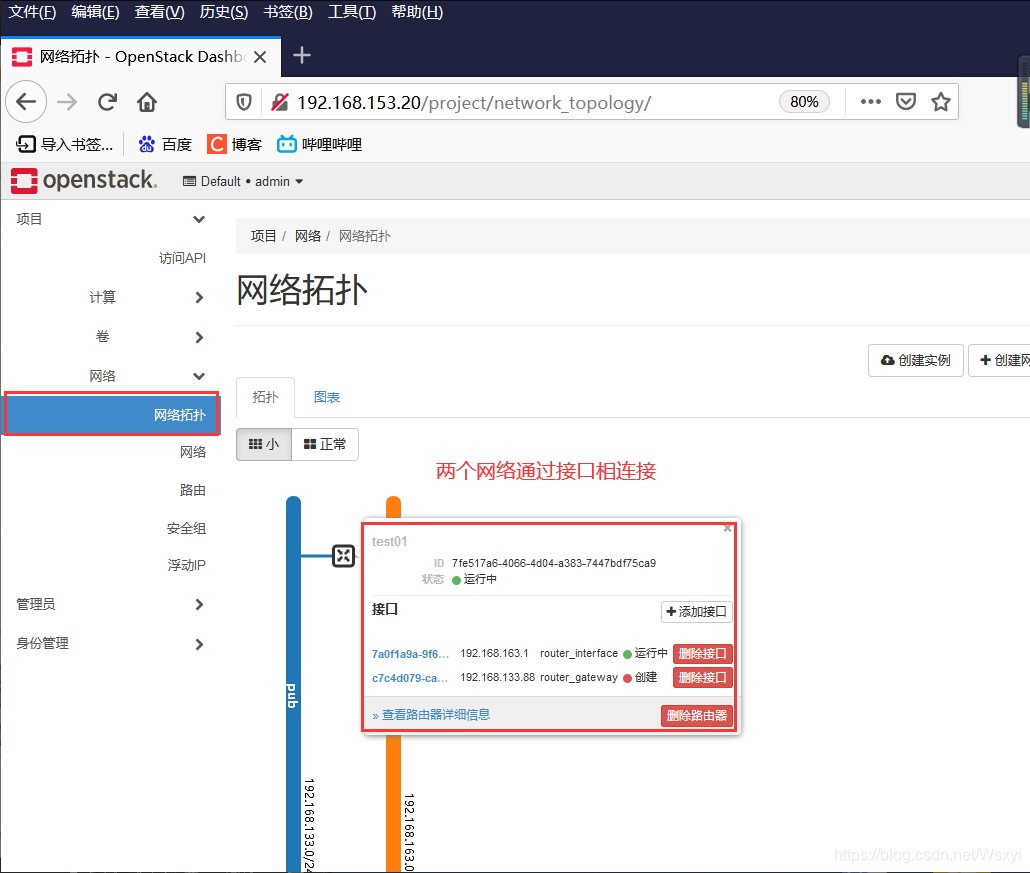Reset the 80% zoom level indicator
Screen dimensions: 1030x873
click(804, 102)
